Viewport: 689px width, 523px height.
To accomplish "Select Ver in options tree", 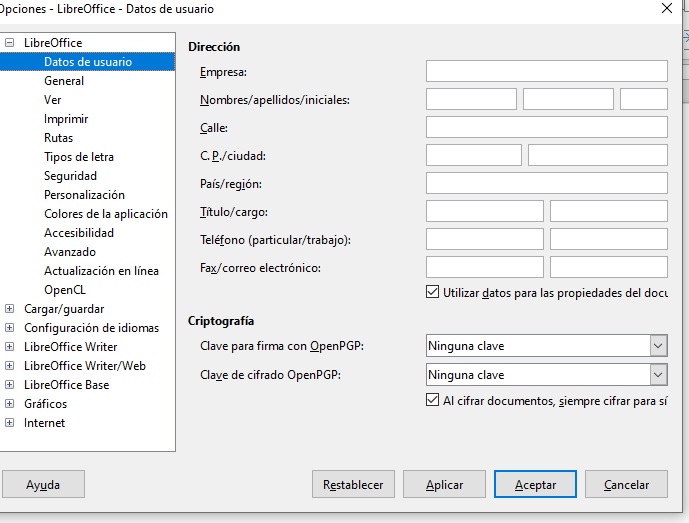I will coord(52,100).
